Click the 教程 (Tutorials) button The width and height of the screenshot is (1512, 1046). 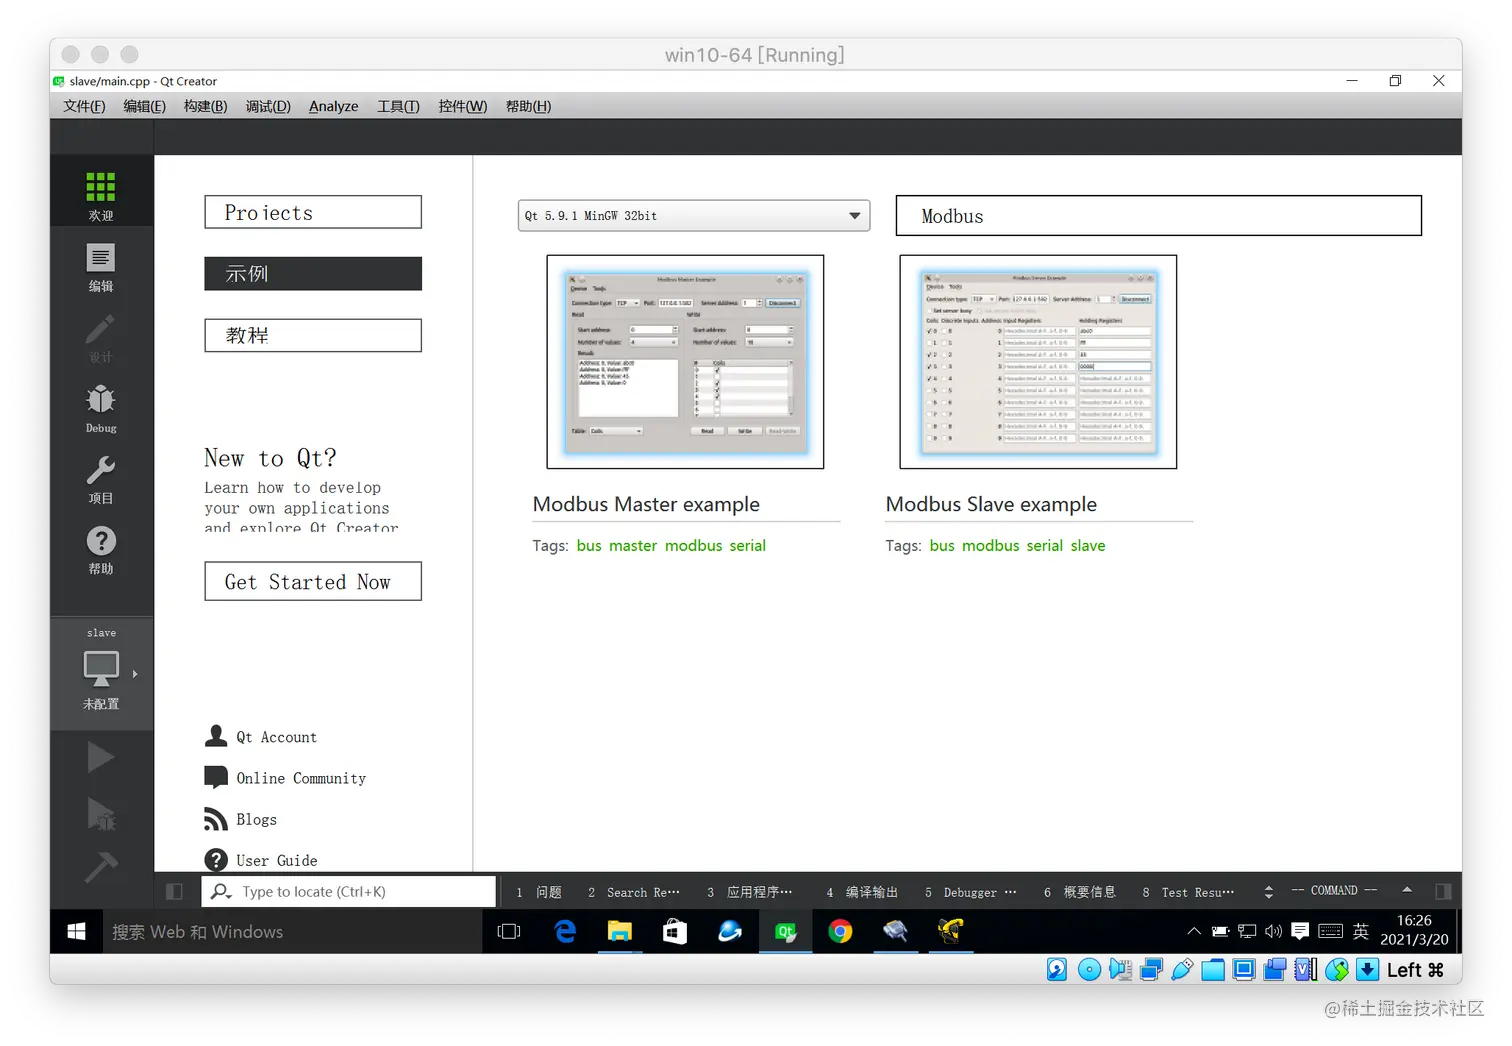[x=313, y=335]
